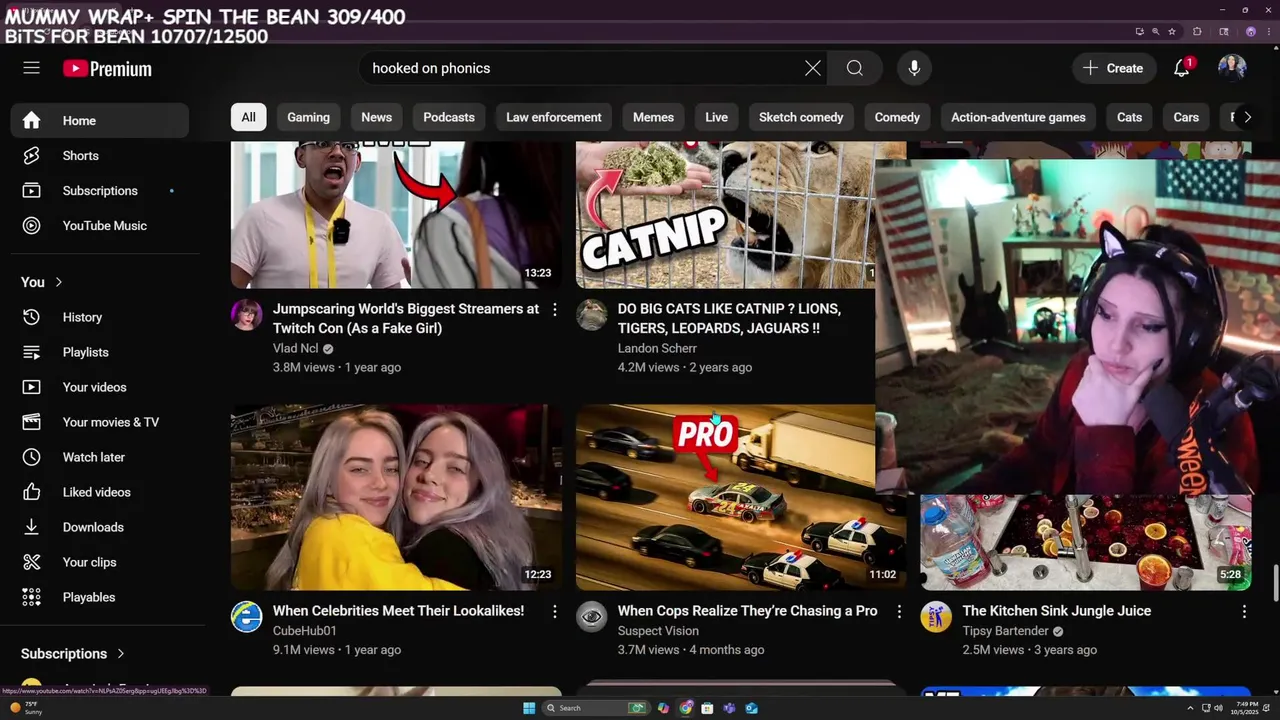Open Playables
Screen dimensions: 1280x720
tap(100, 597)
